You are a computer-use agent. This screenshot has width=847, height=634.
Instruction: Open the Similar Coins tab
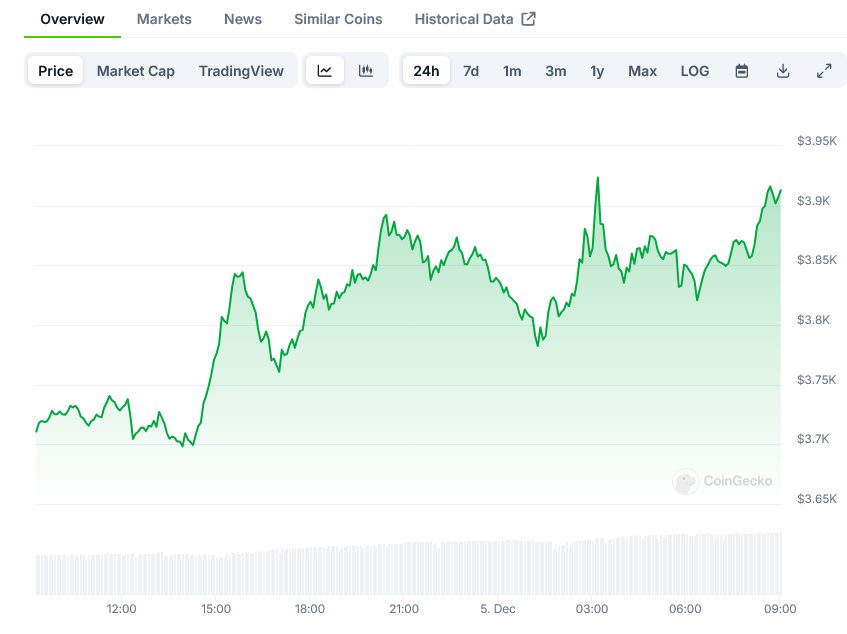pyautogui.click(x=338, y=19)
